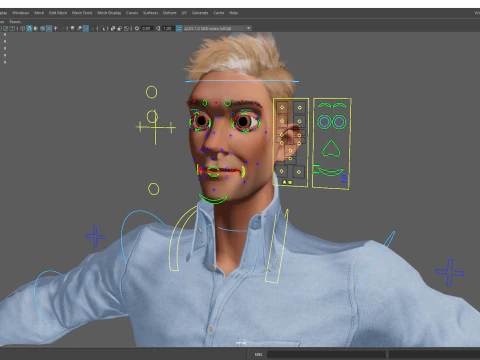Open the Deform menu
Image resolution: width=480 pixels, height=360 pixels.
(x=169, y=13)
